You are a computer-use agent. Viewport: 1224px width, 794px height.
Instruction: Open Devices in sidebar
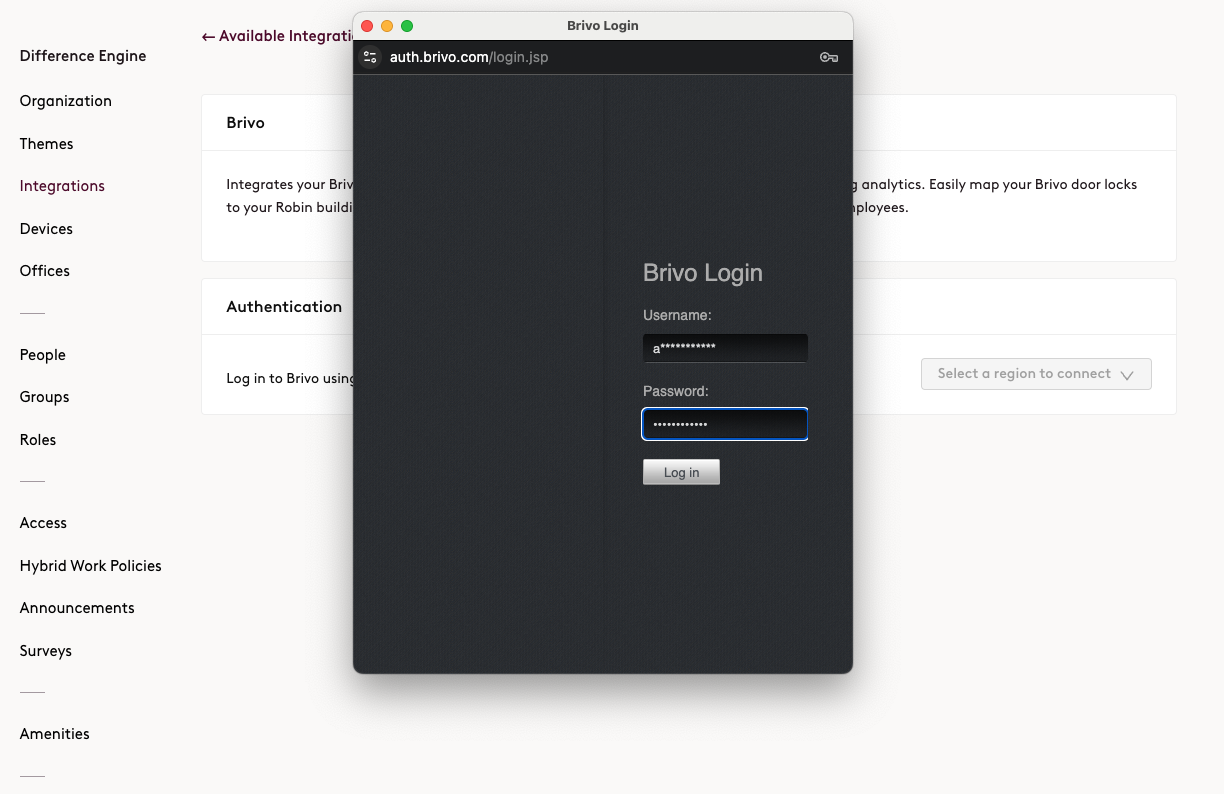coord(46,229)
